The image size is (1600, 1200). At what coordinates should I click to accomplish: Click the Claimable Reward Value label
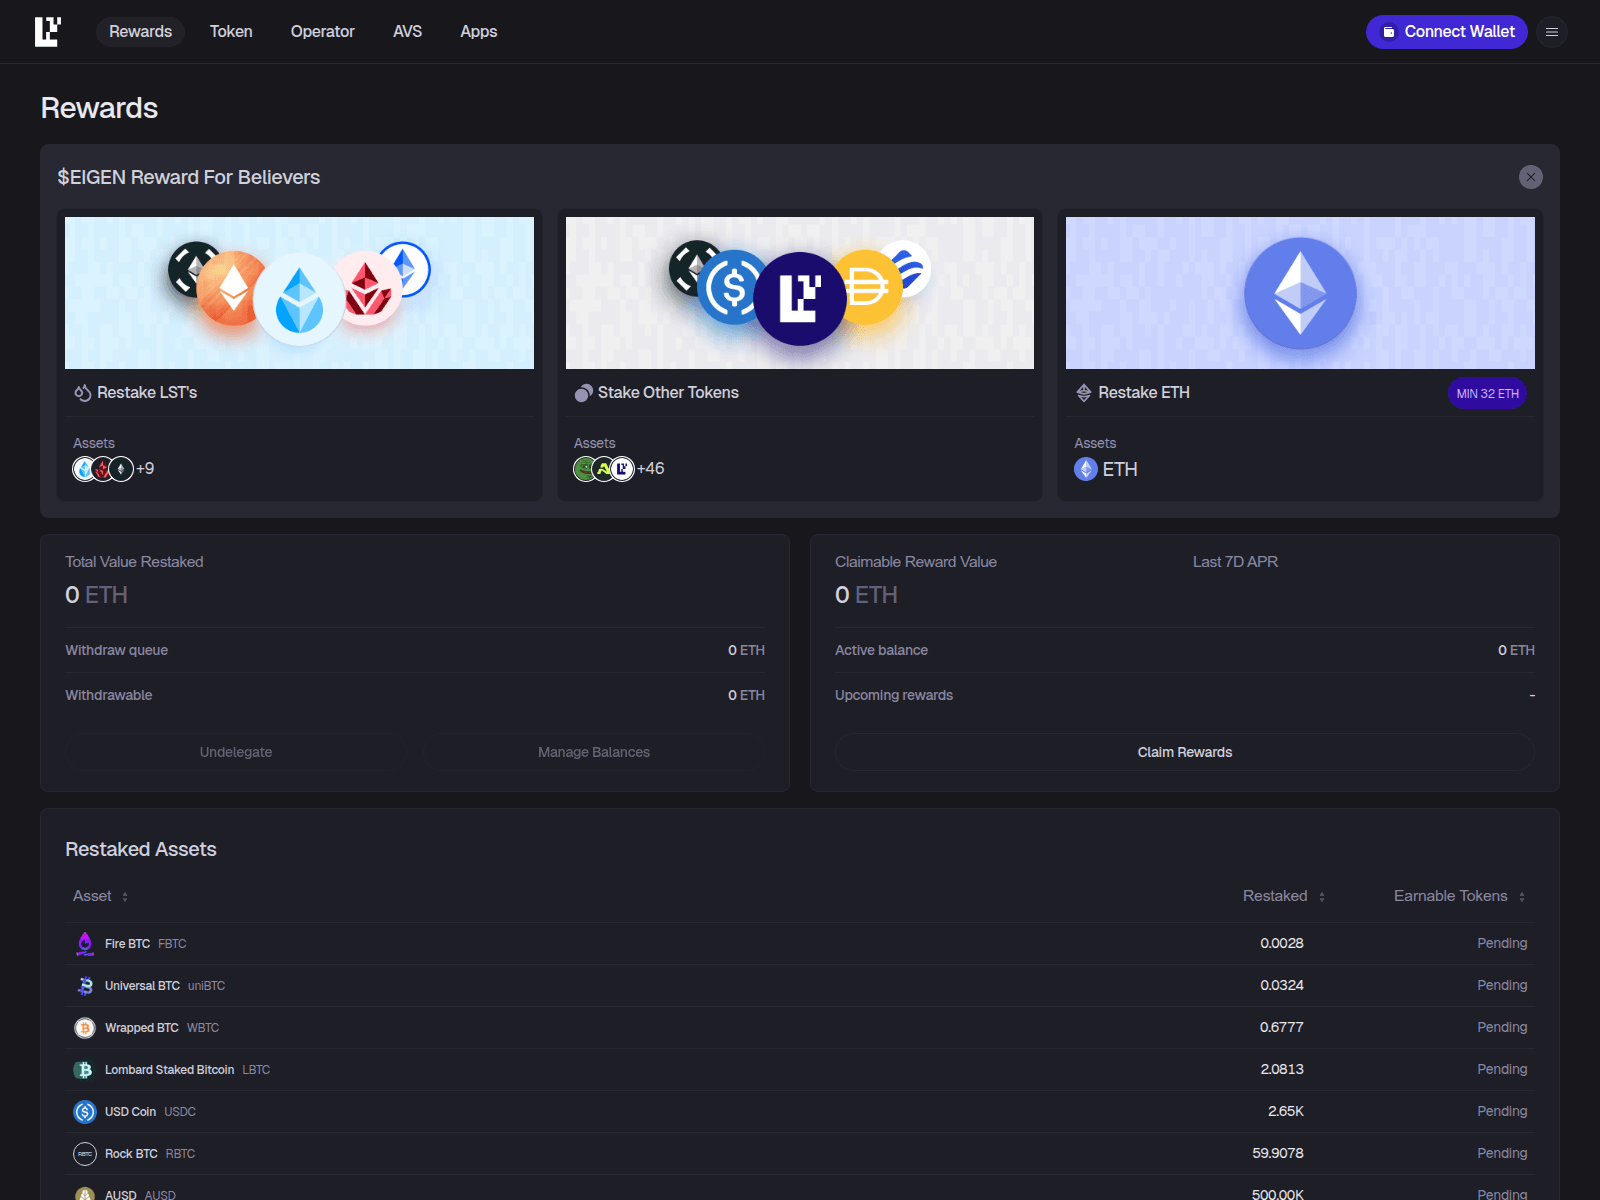pos(916,562)
